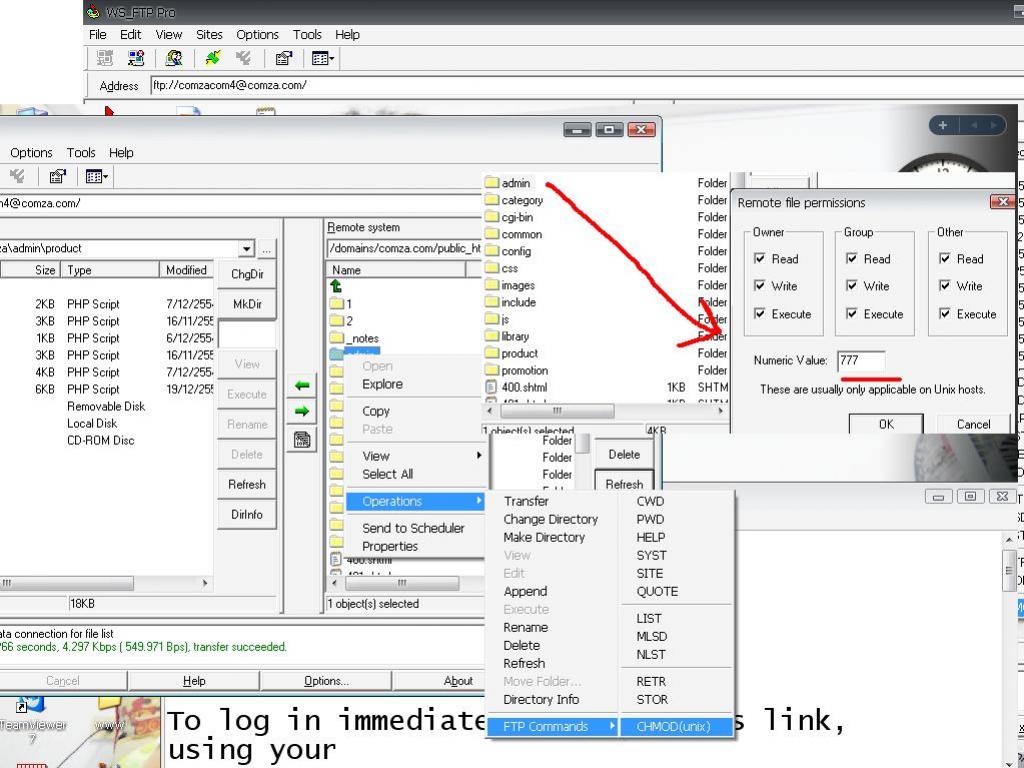Click the cgi-bin folder icon

[x=492, y=216]
